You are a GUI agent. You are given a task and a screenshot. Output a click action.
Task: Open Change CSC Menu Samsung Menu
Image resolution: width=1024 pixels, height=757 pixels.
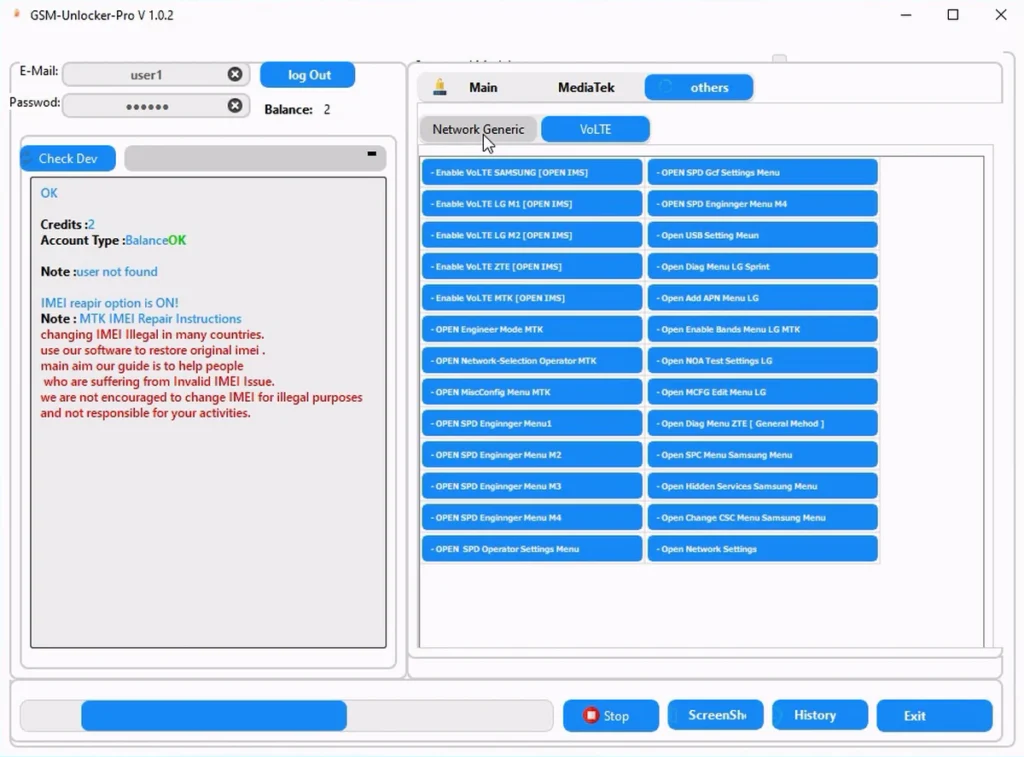pyautogui.click(x=762, y=518)
